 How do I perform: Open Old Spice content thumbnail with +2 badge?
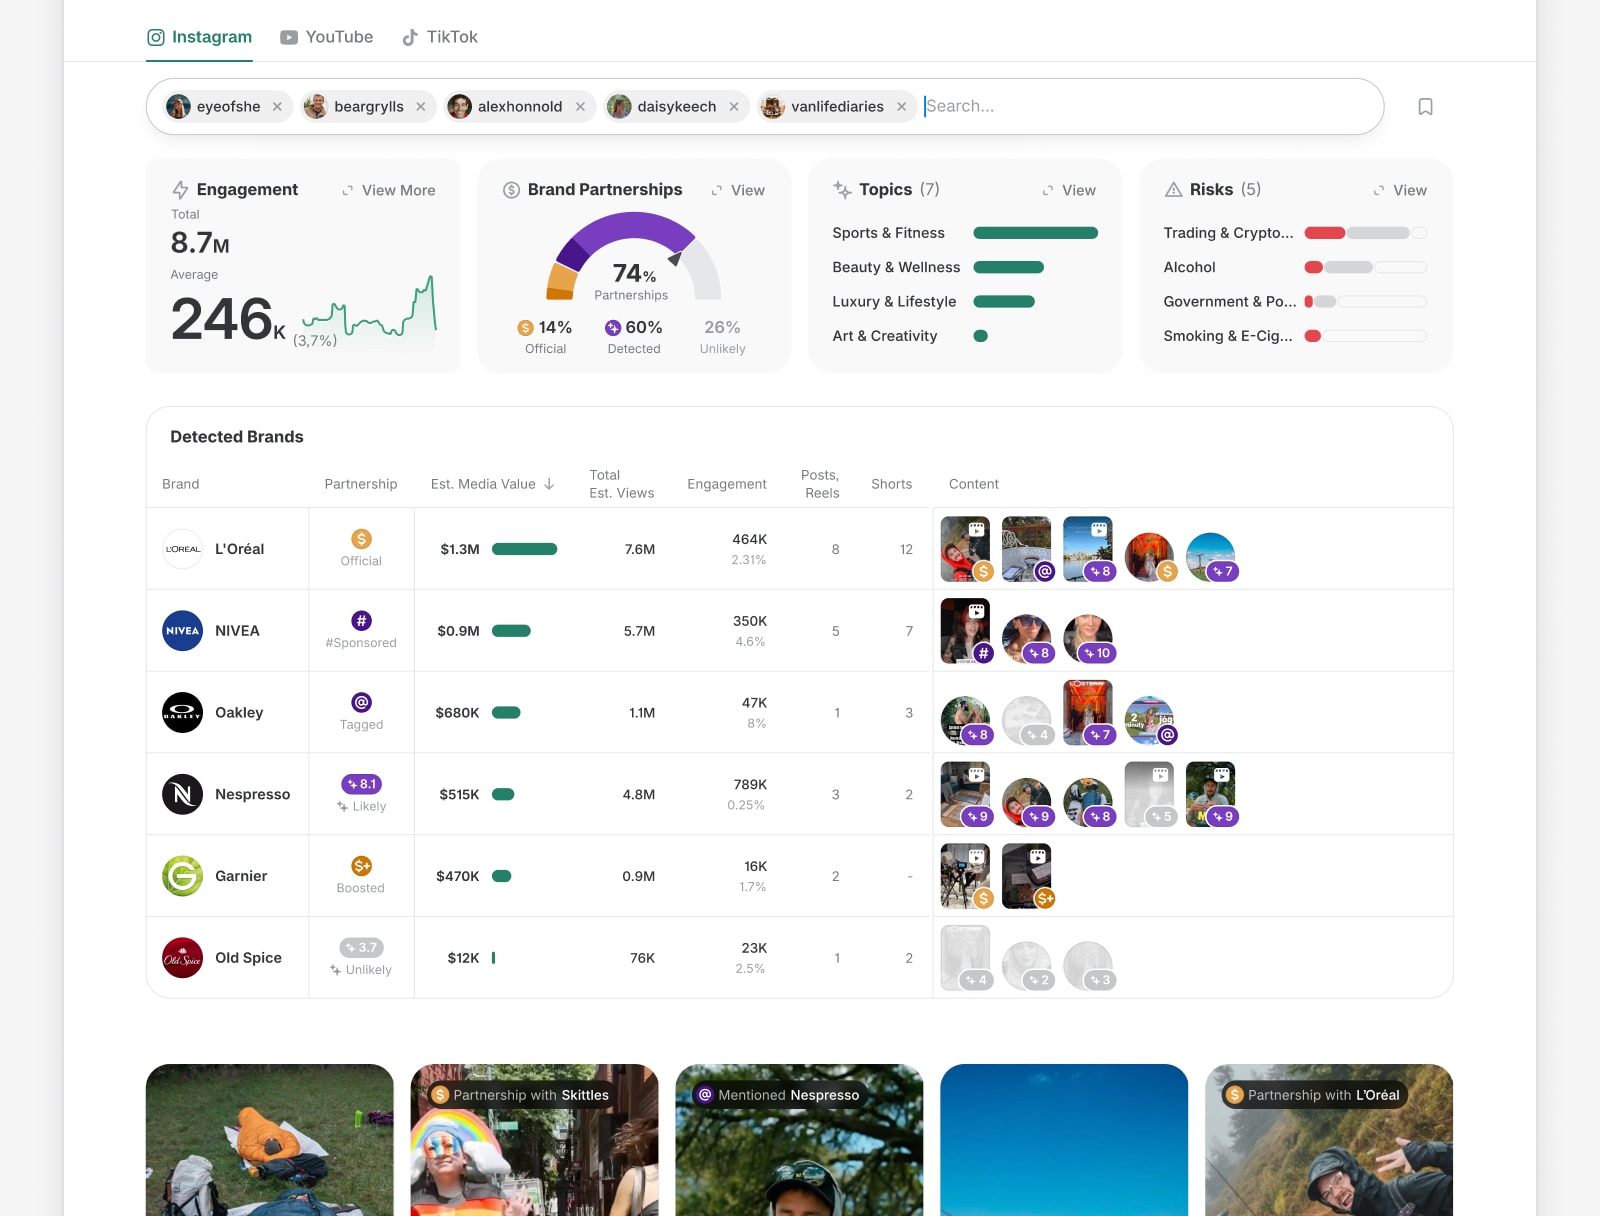coord(1027,965)
